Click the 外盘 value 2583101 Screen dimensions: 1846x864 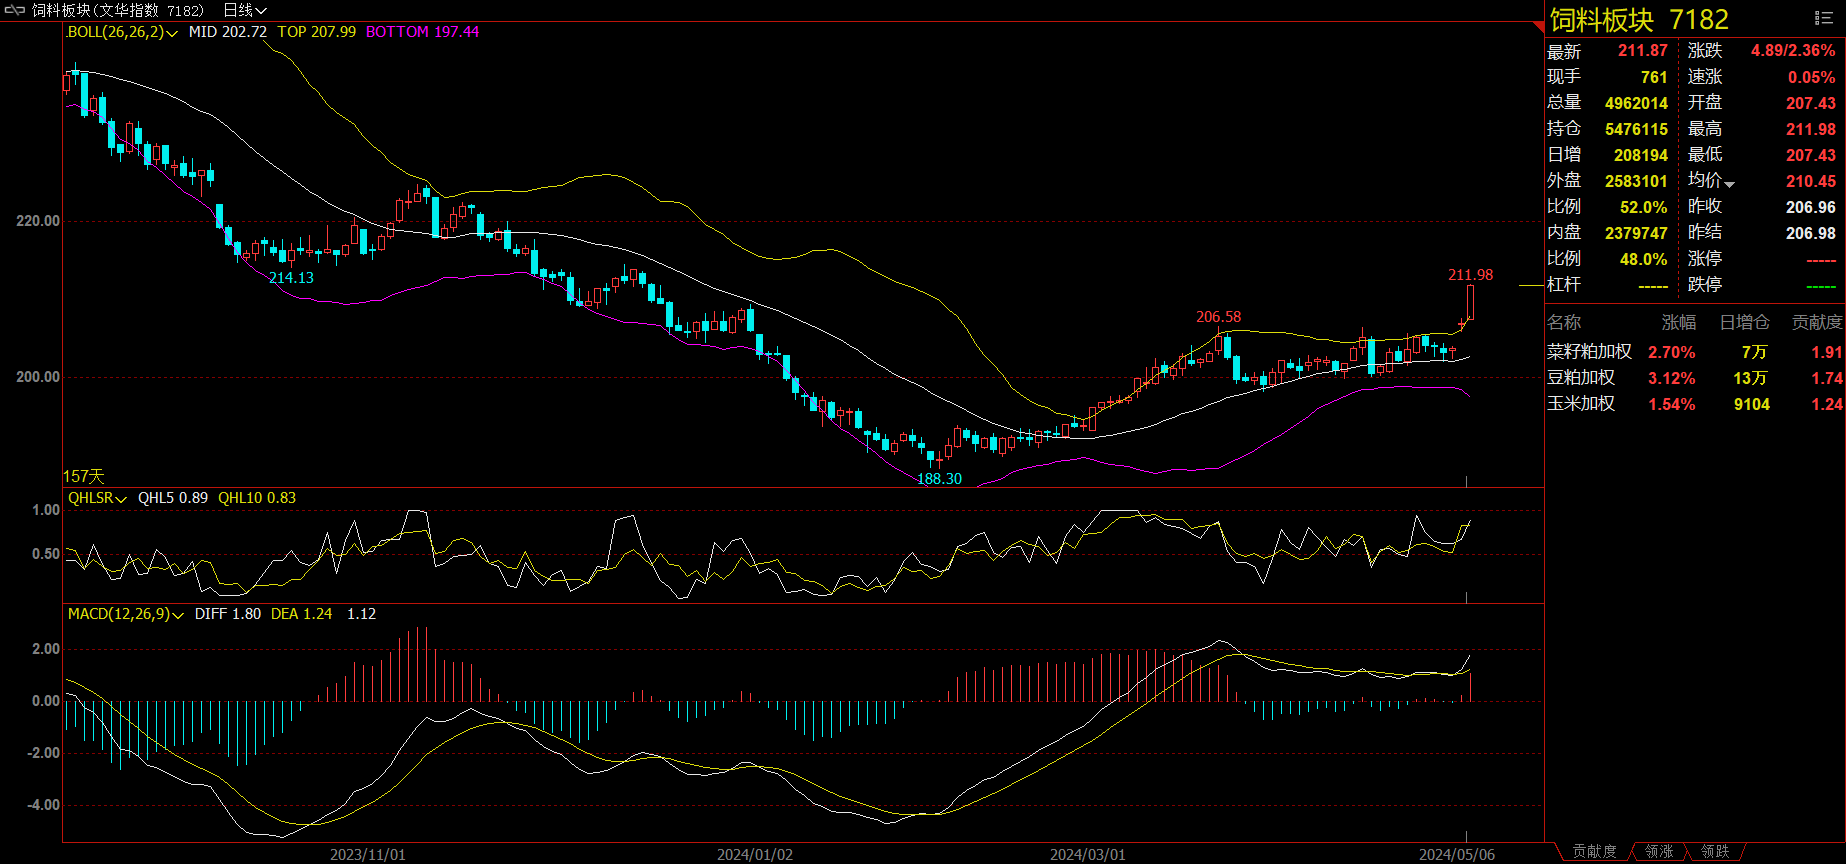pos(1636,181)
